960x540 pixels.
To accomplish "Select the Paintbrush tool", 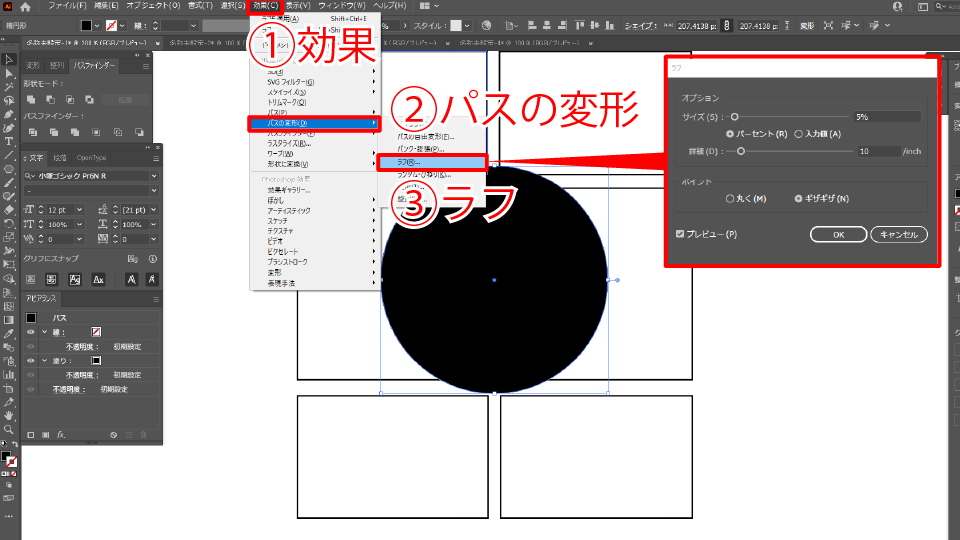I will (x=9, y=182).
